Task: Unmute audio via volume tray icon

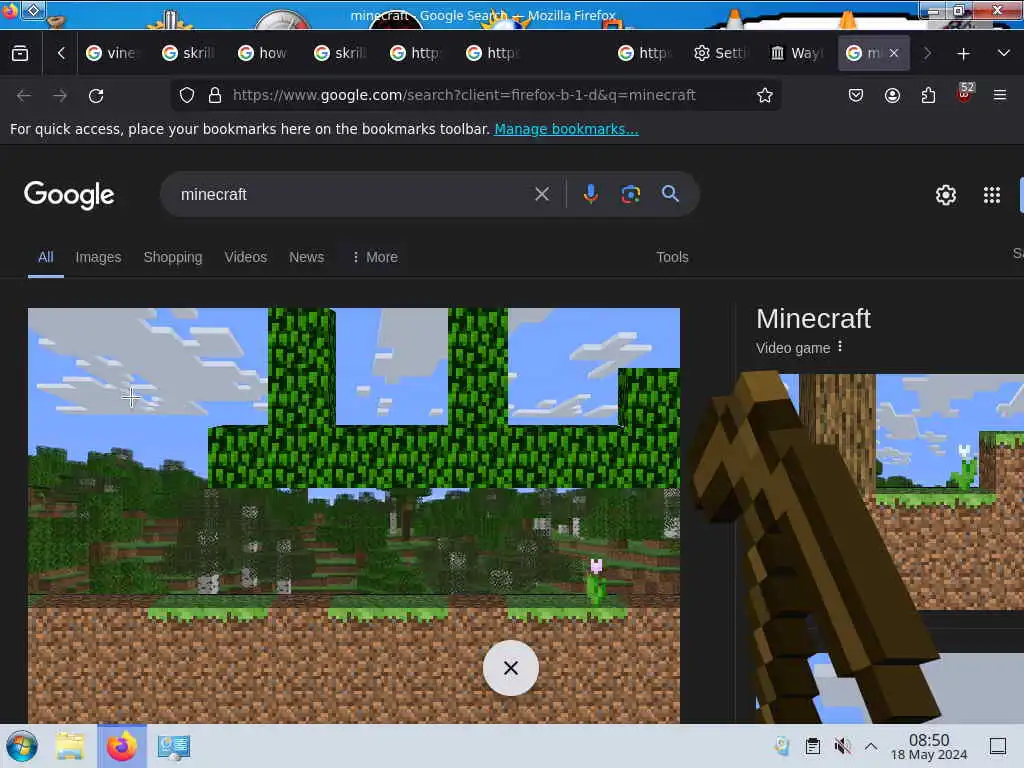Action: click(842, 746)
